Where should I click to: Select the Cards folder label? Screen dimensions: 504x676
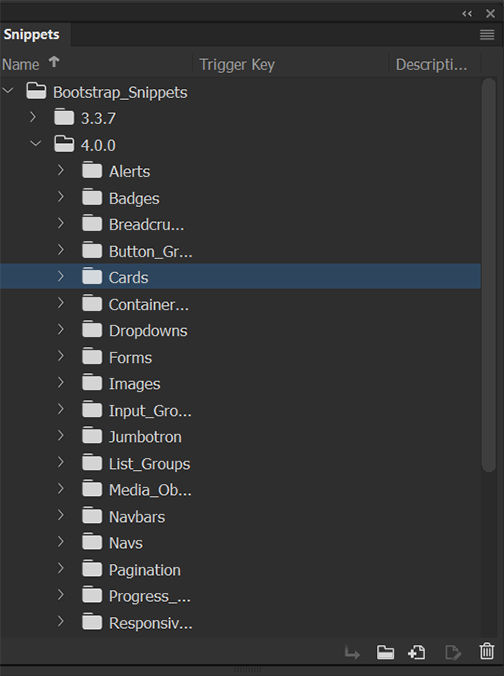coord(128,278)
